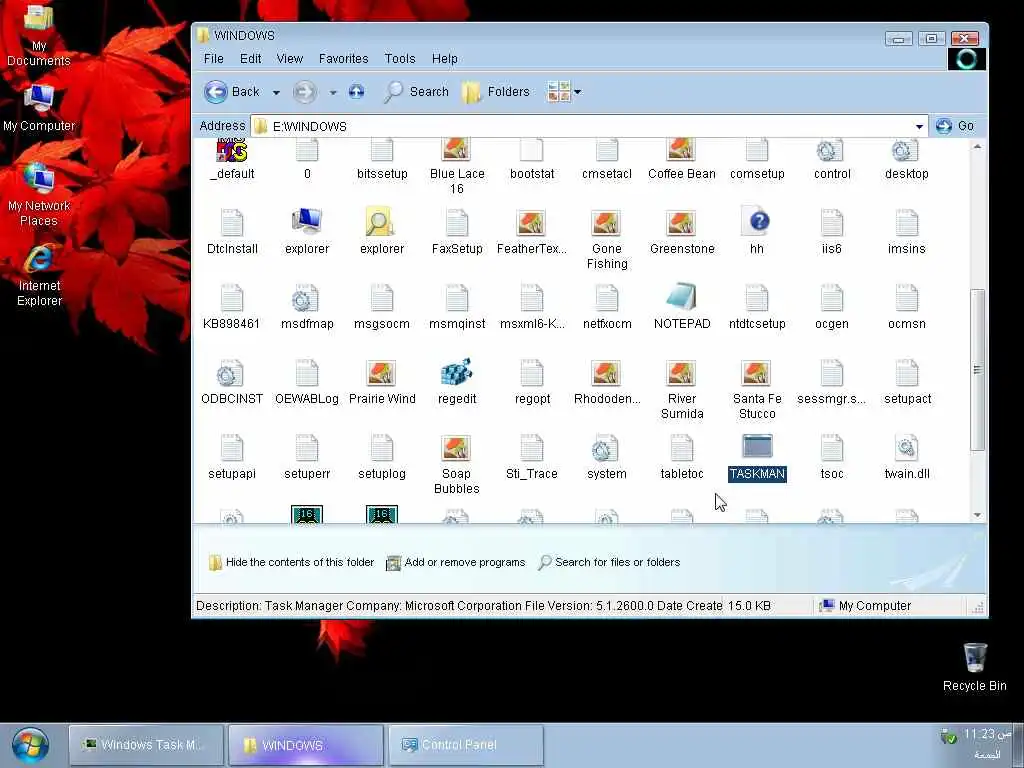Viewport: 1024px width, 768px height.
Task: Open the File menu
Action: tap(214, 59)
